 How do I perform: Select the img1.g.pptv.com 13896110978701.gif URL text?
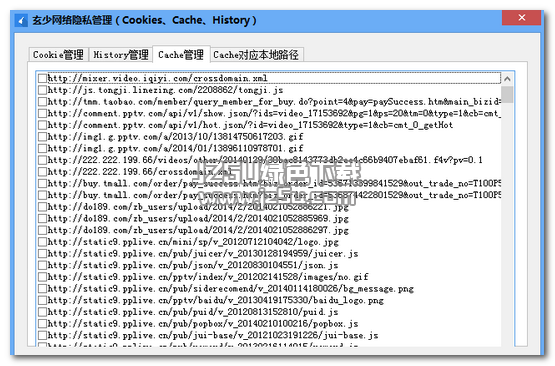(176, 148)
